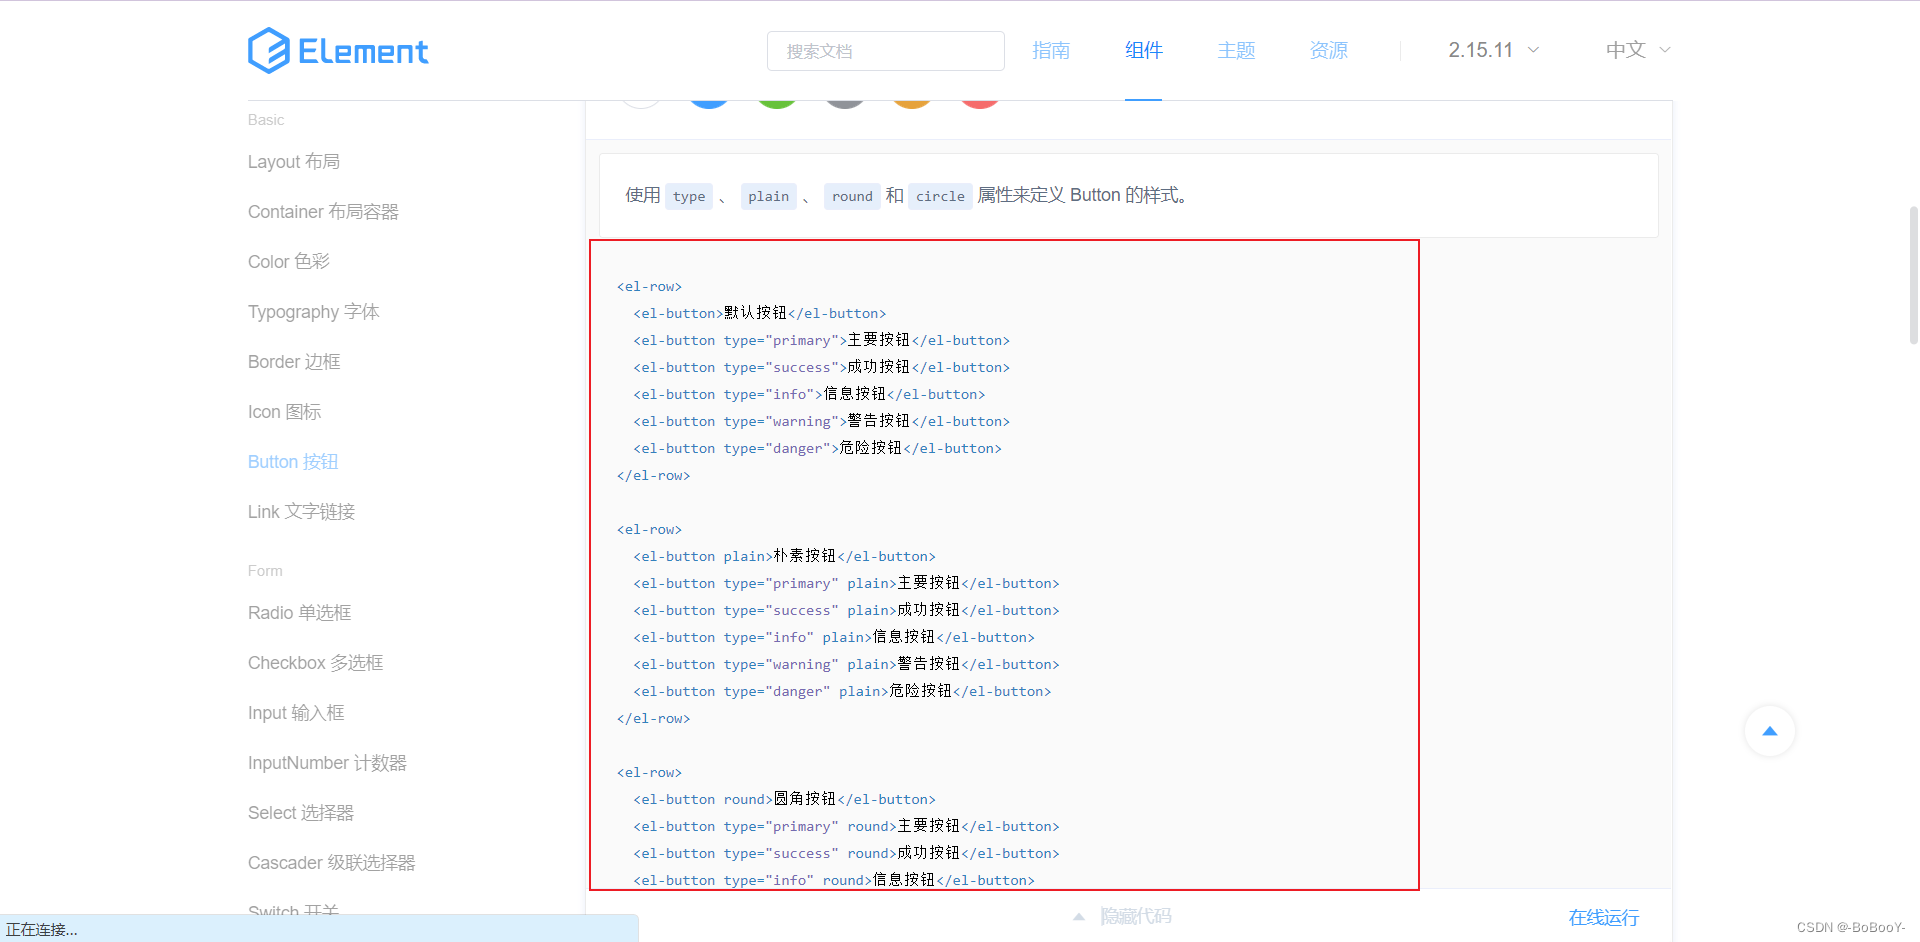The height and width of the screenshot is (942, 1920).
Task: Click the Form sidebar group heading
Action: coord(265,571)
